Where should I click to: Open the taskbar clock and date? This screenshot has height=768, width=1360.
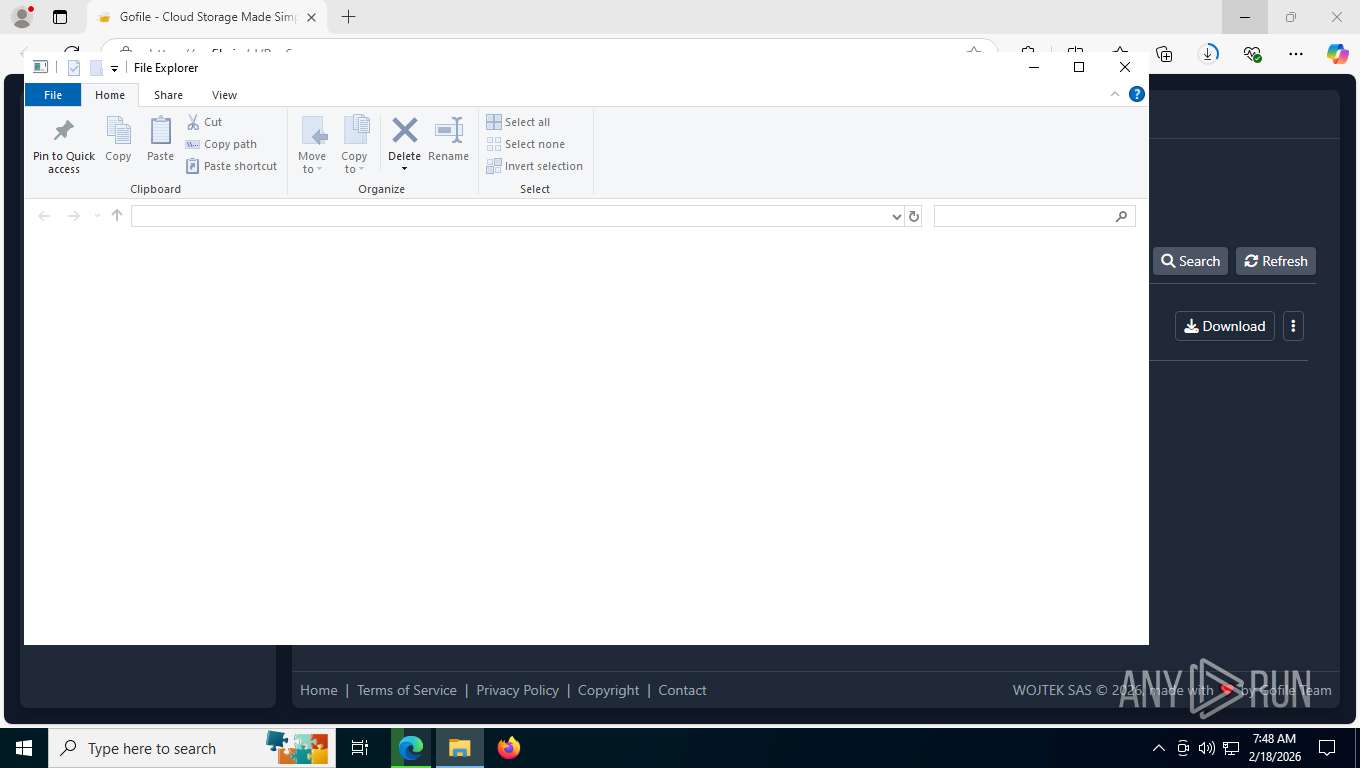1274,748
